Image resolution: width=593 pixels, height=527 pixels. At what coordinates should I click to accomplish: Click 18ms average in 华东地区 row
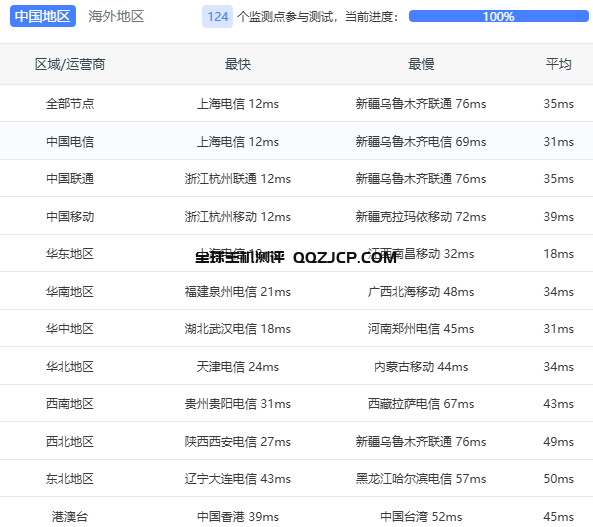tap(559, 253)
